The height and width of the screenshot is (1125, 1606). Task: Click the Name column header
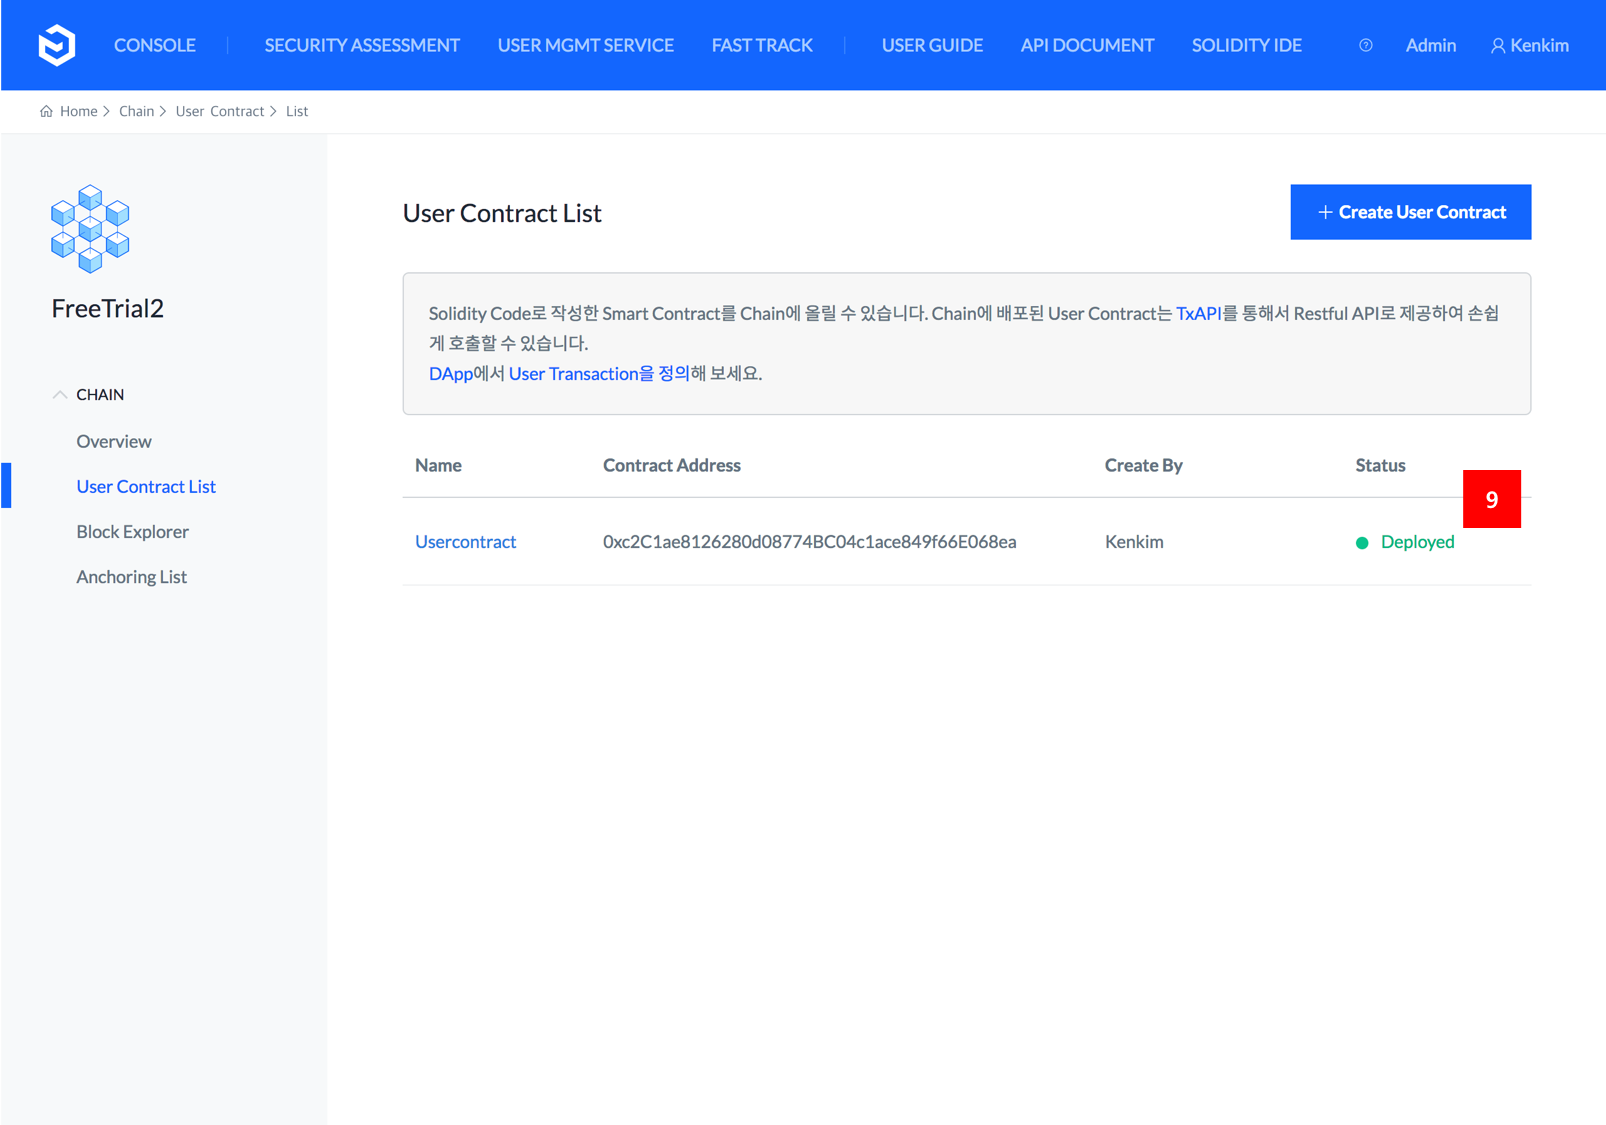click(438, 465)
